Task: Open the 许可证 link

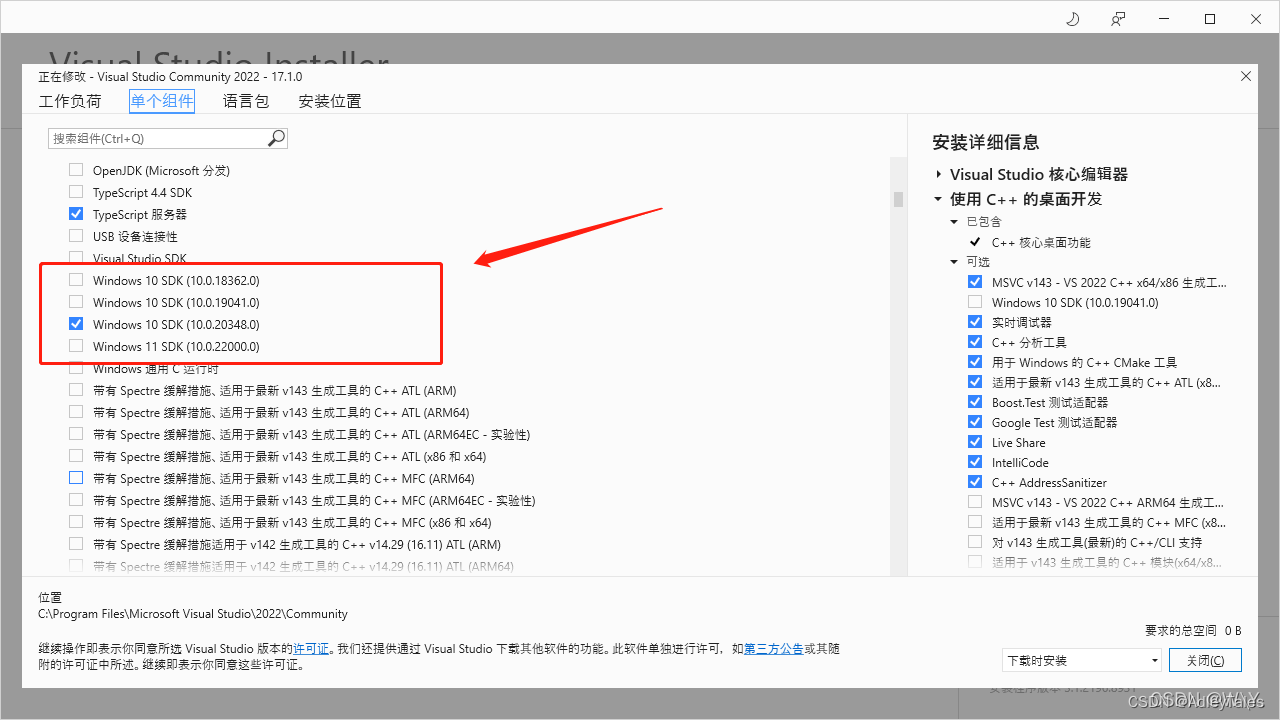Action: [x=311, y=649]
